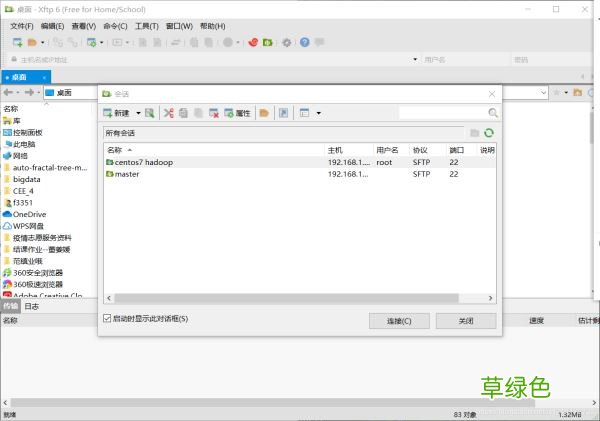Click the new session icon in main toolbar

pos(18,42)
